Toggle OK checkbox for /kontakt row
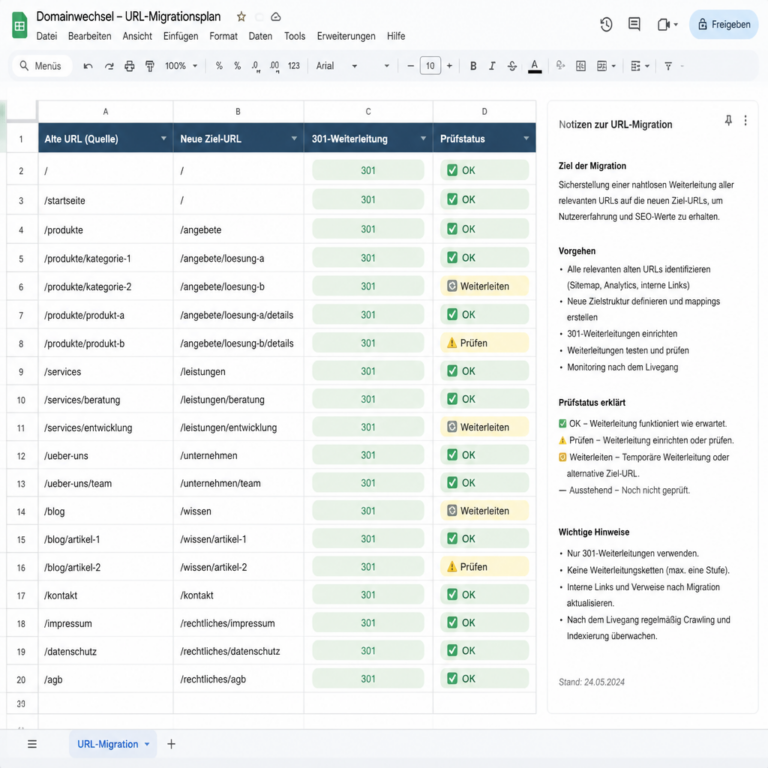Image resolution: width=768 pixels, height=768 pixels. point(452,595)
